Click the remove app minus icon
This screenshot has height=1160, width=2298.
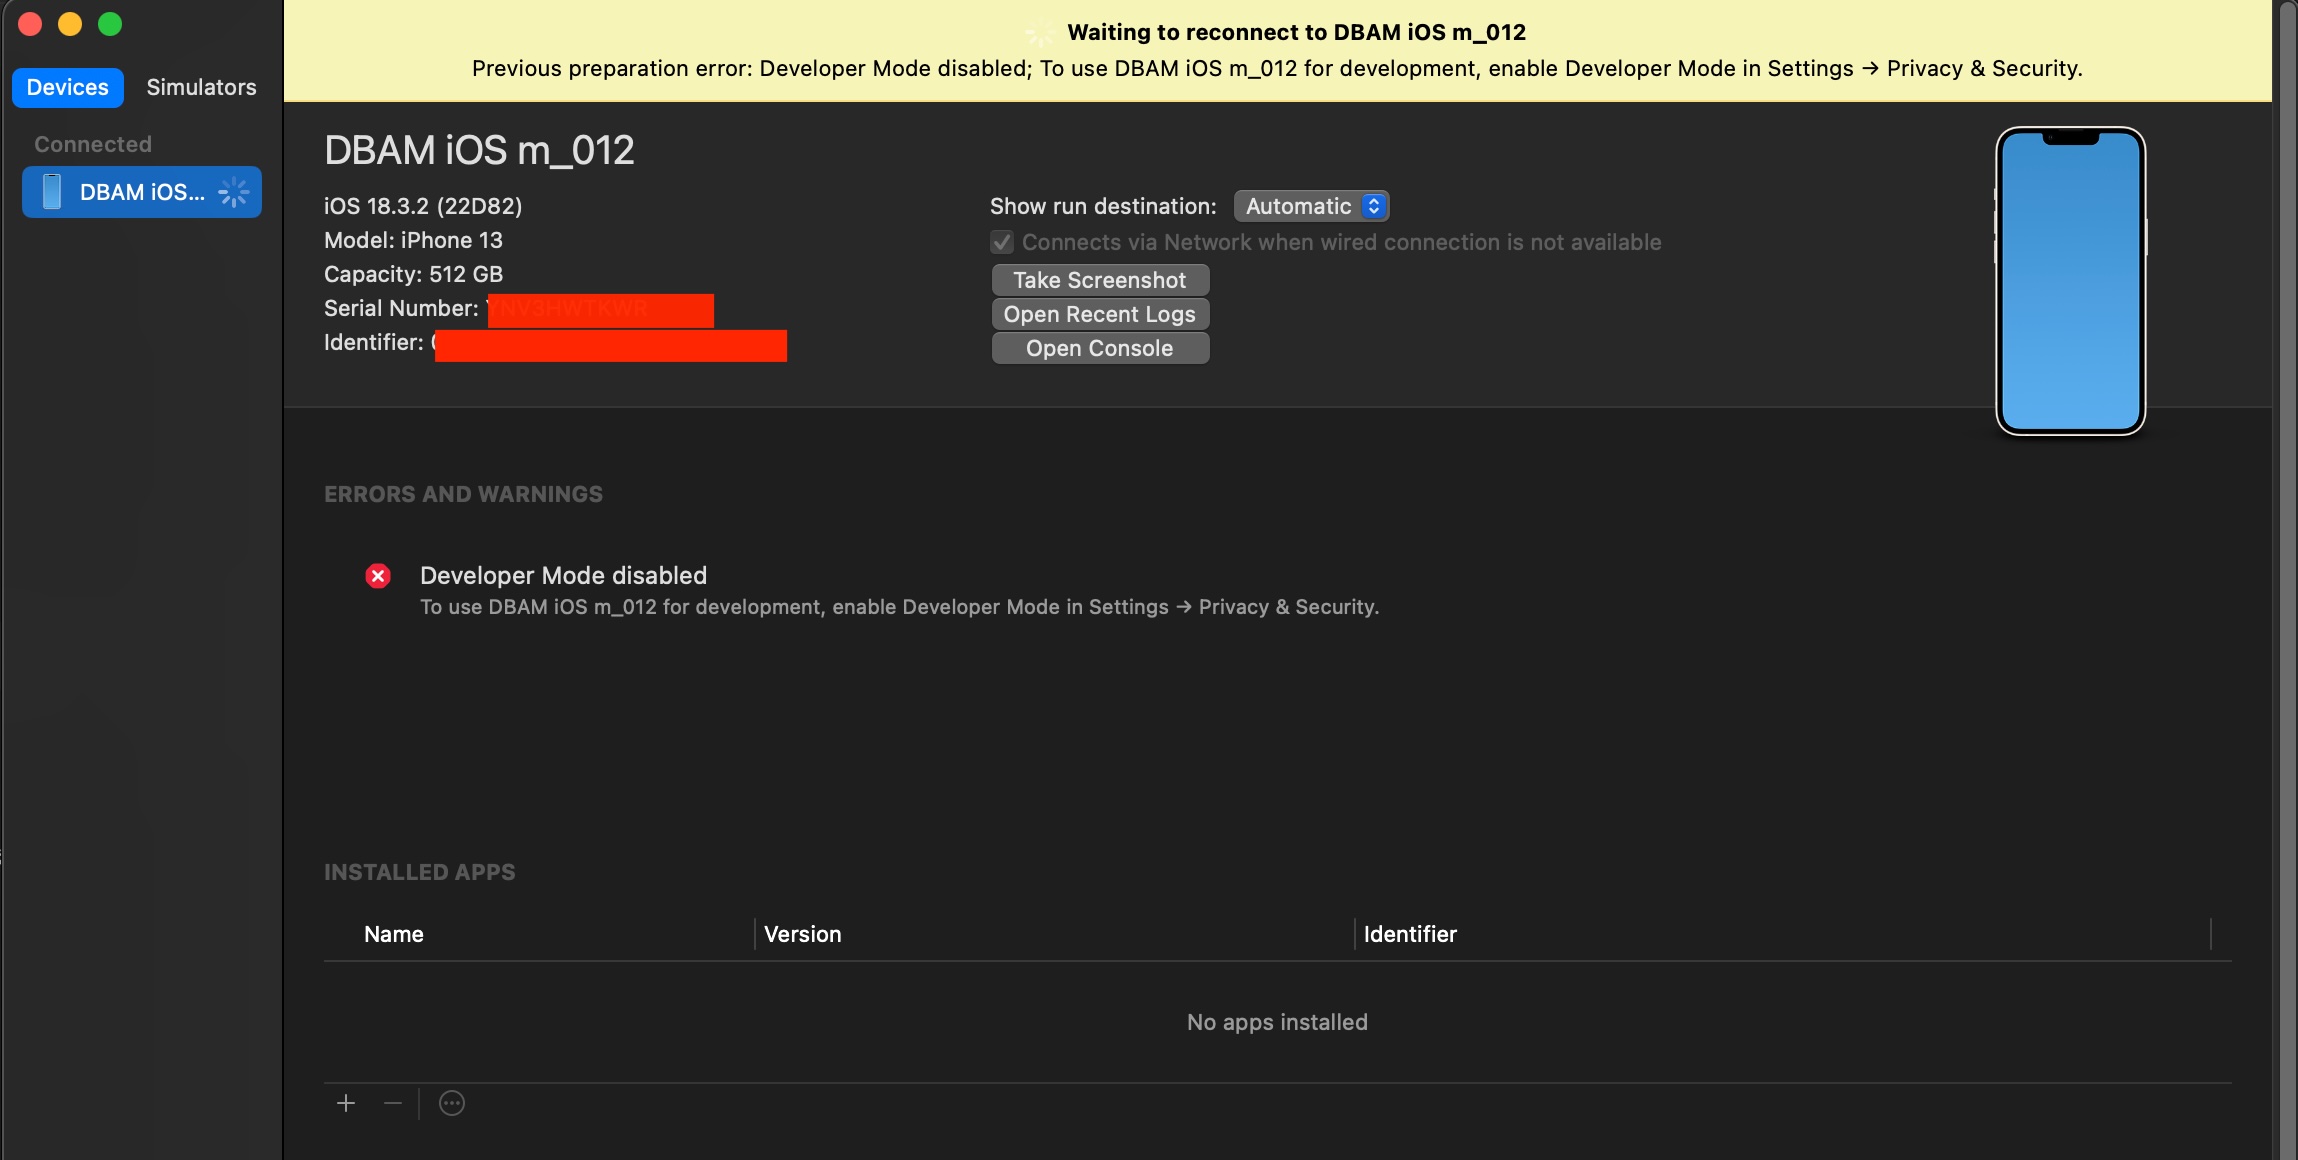[393, 1103]
